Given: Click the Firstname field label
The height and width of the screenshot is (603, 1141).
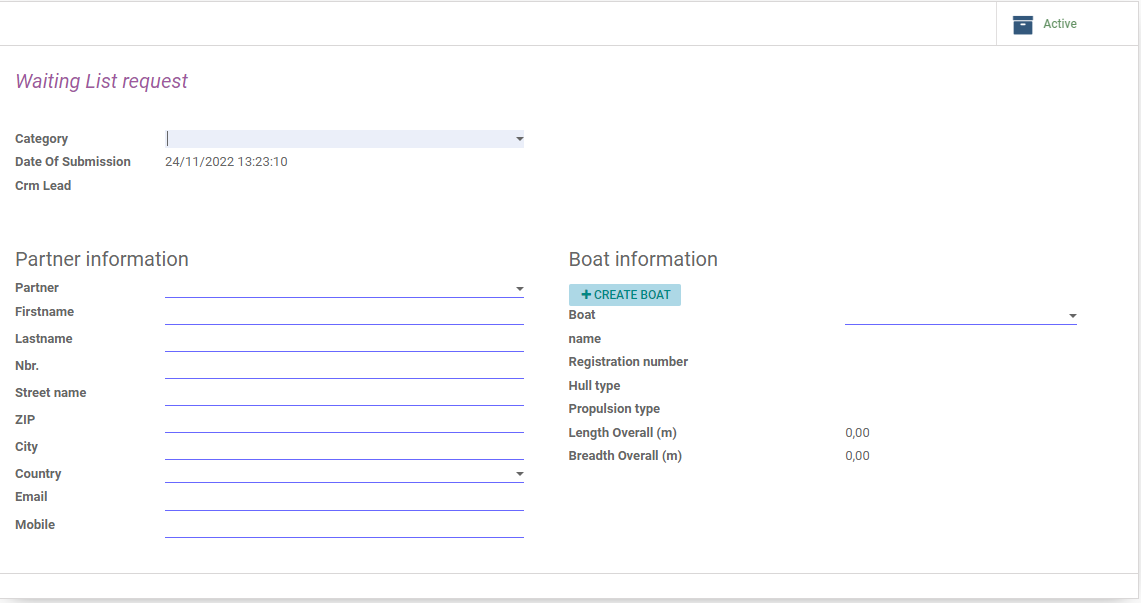Looking at the screenshot, I should (x=44, y=311).
